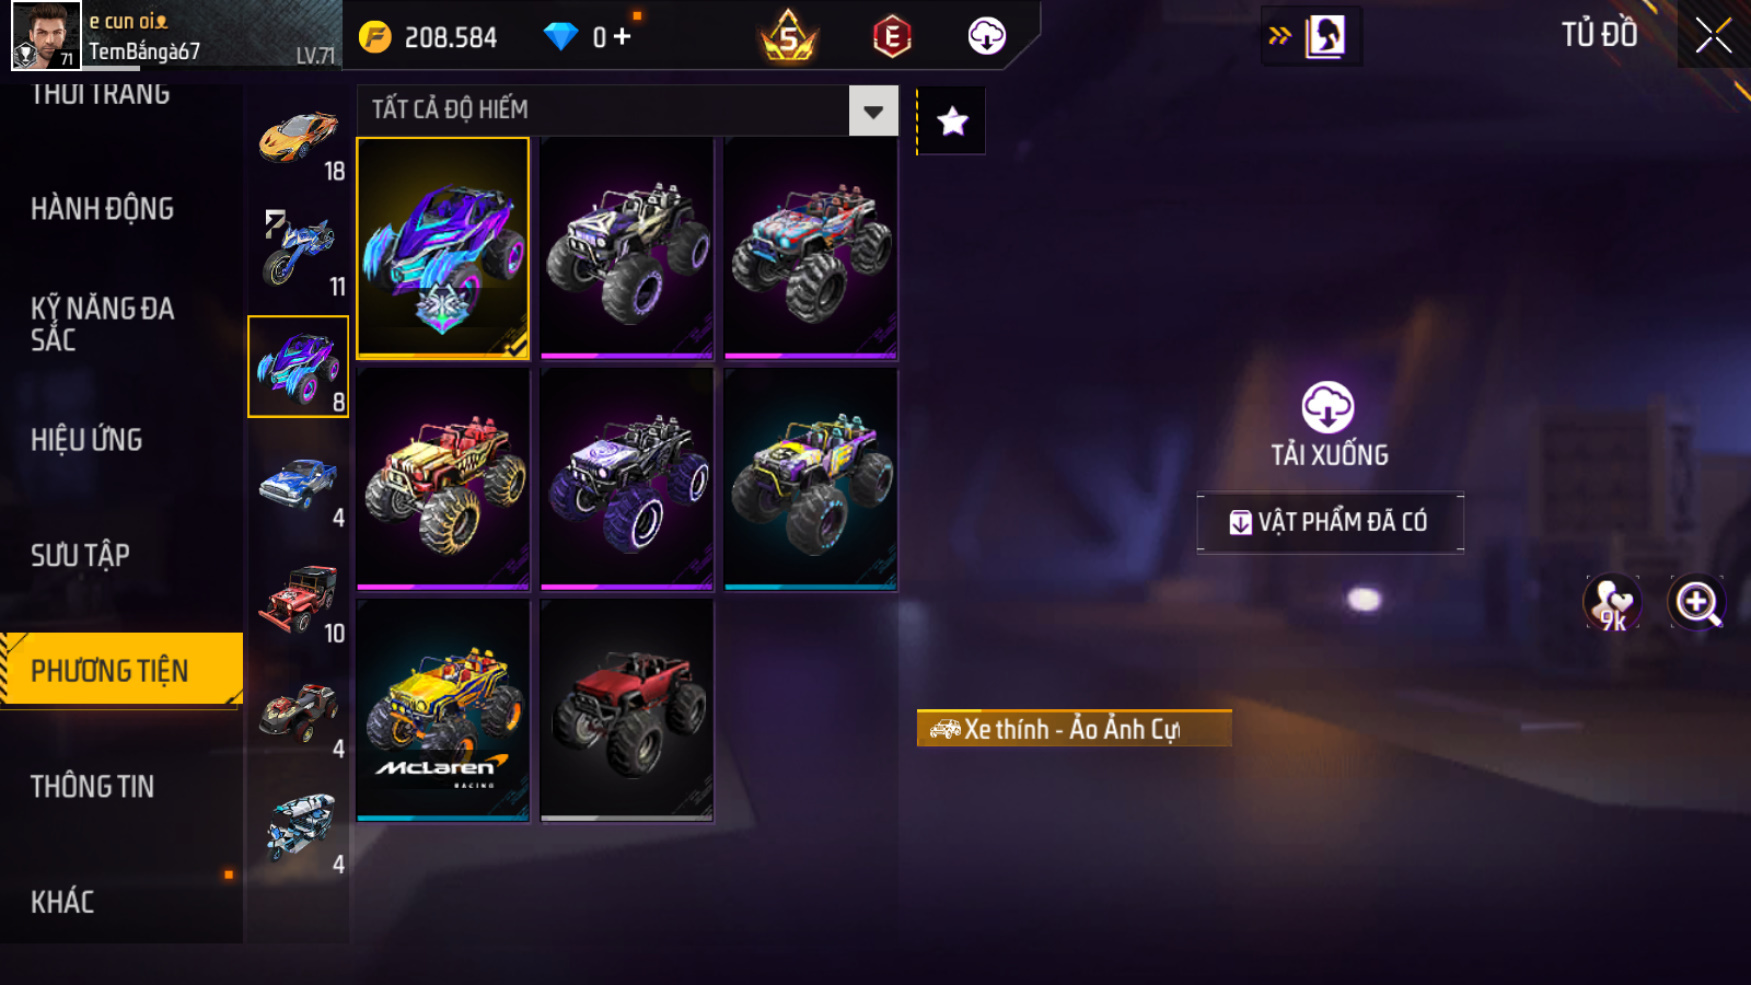
Task: Switch to the Hiệu Ứng tab
Action: point(86,439)
